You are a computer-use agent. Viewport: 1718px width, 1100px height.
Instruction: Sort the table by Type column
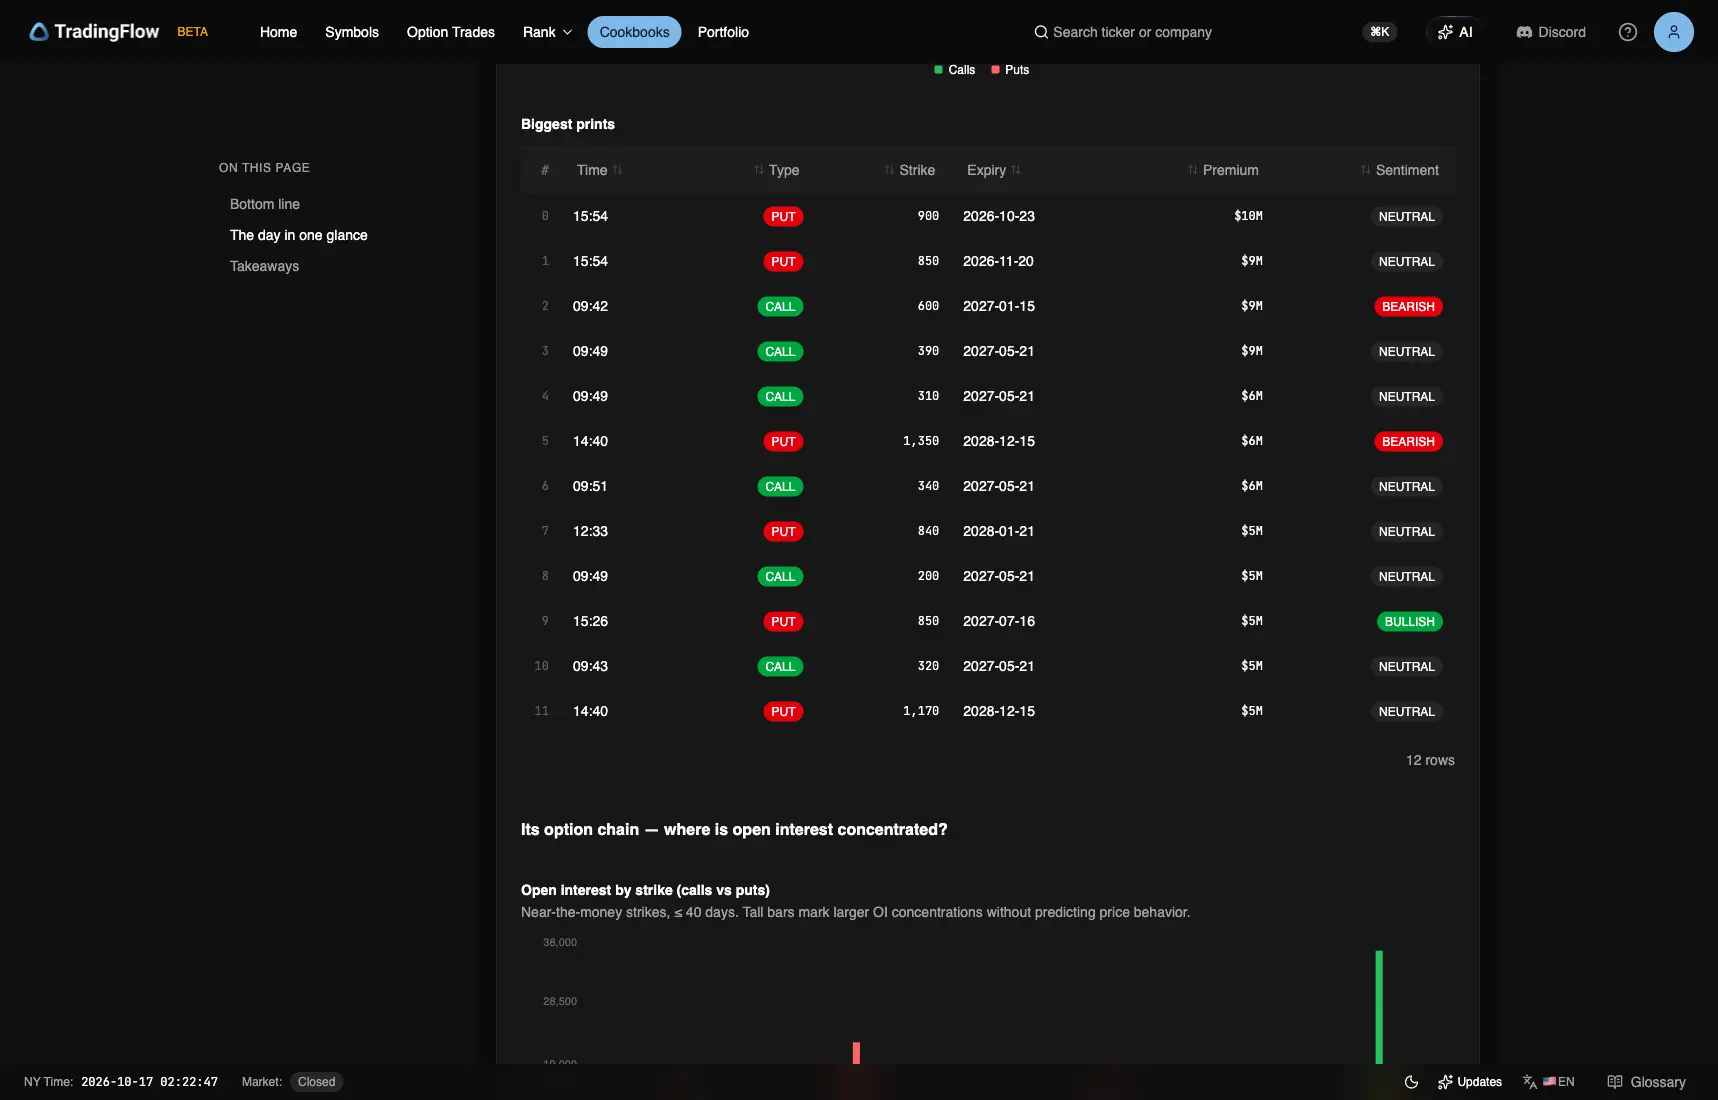point(776,170)
